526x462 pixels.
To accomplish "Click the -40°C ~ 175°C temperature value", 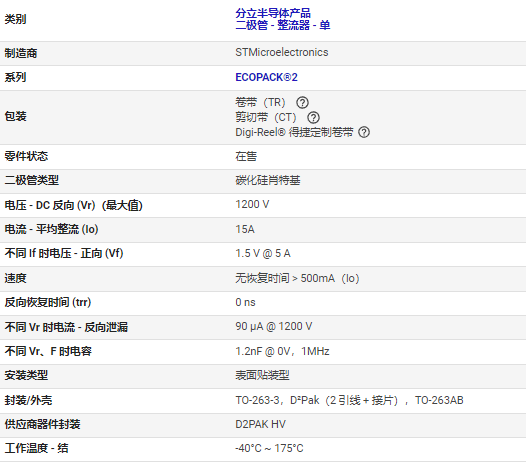I will (x=269, y=449).
